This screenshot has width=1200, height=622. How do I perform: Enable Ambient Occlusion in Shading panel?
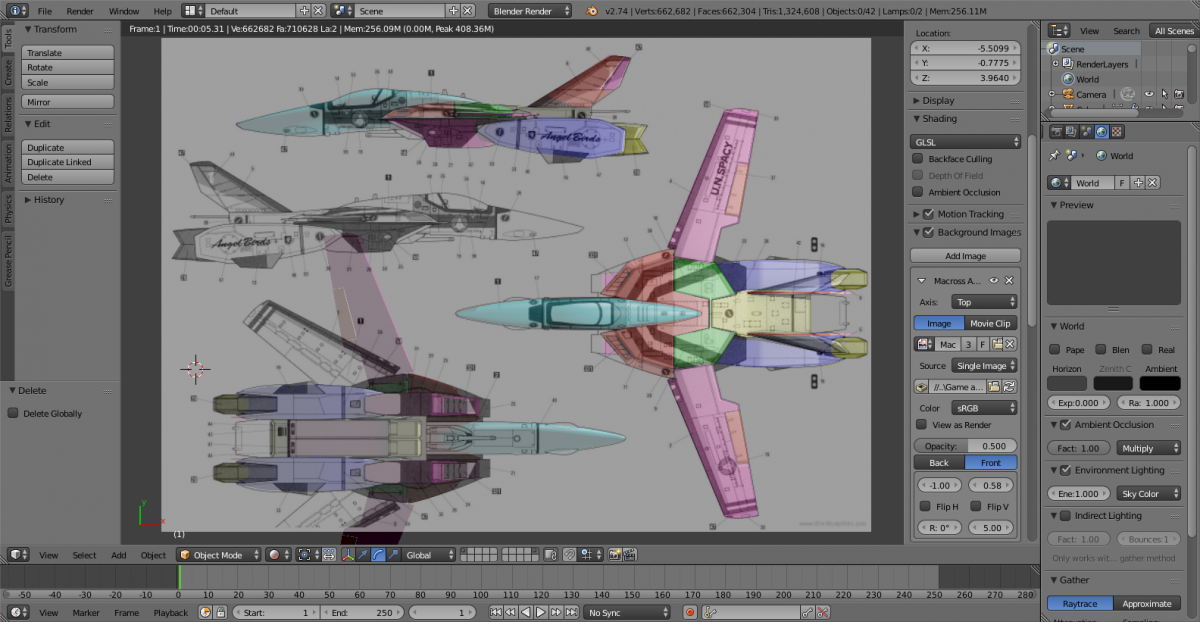(918, 192)
